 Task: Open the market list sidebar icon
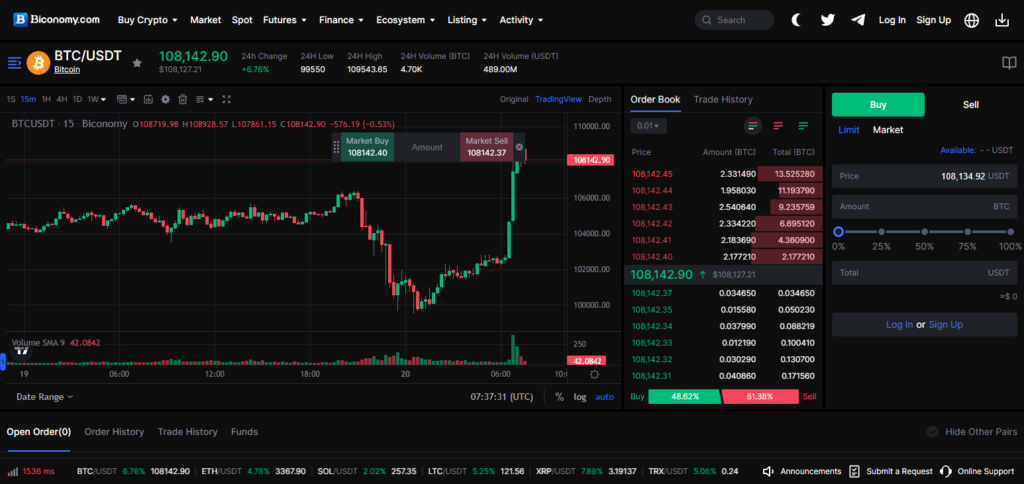point(14,63)
